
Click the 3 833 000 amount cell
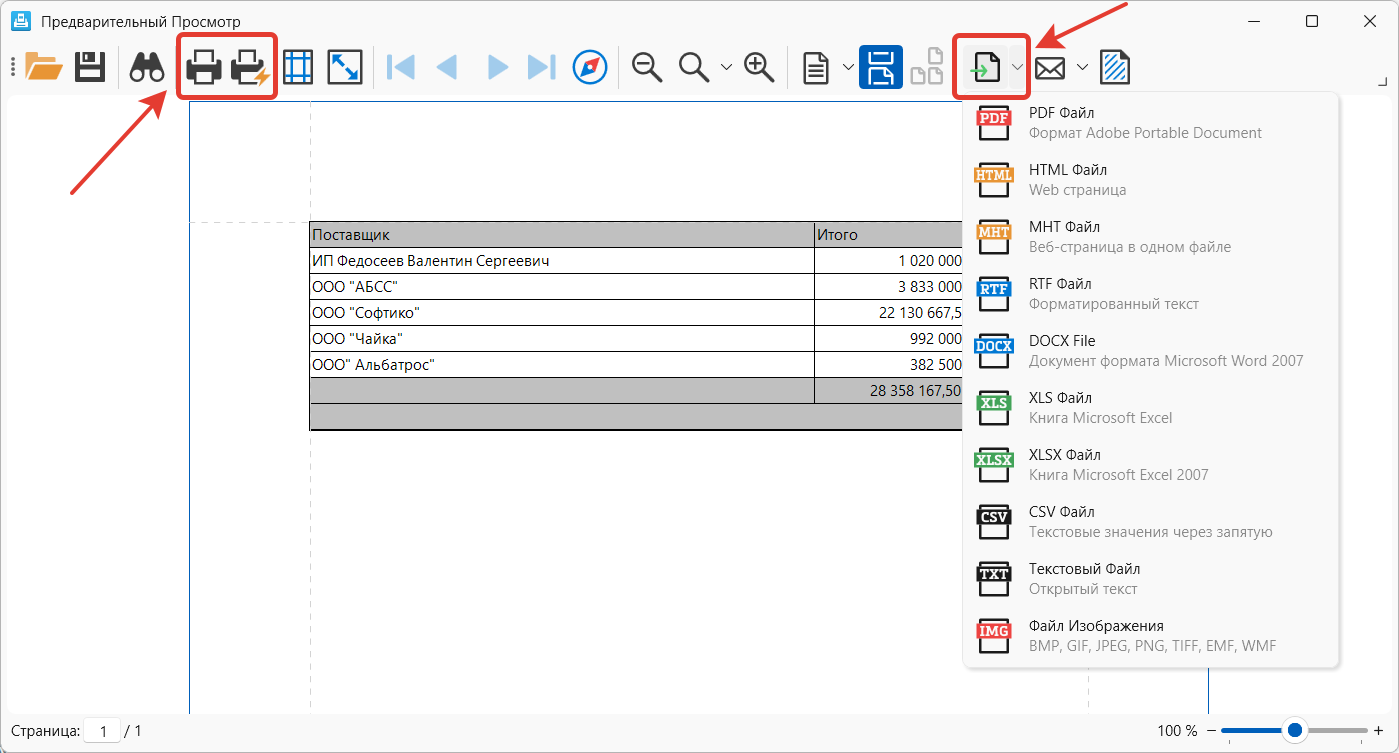pos(888,287)
